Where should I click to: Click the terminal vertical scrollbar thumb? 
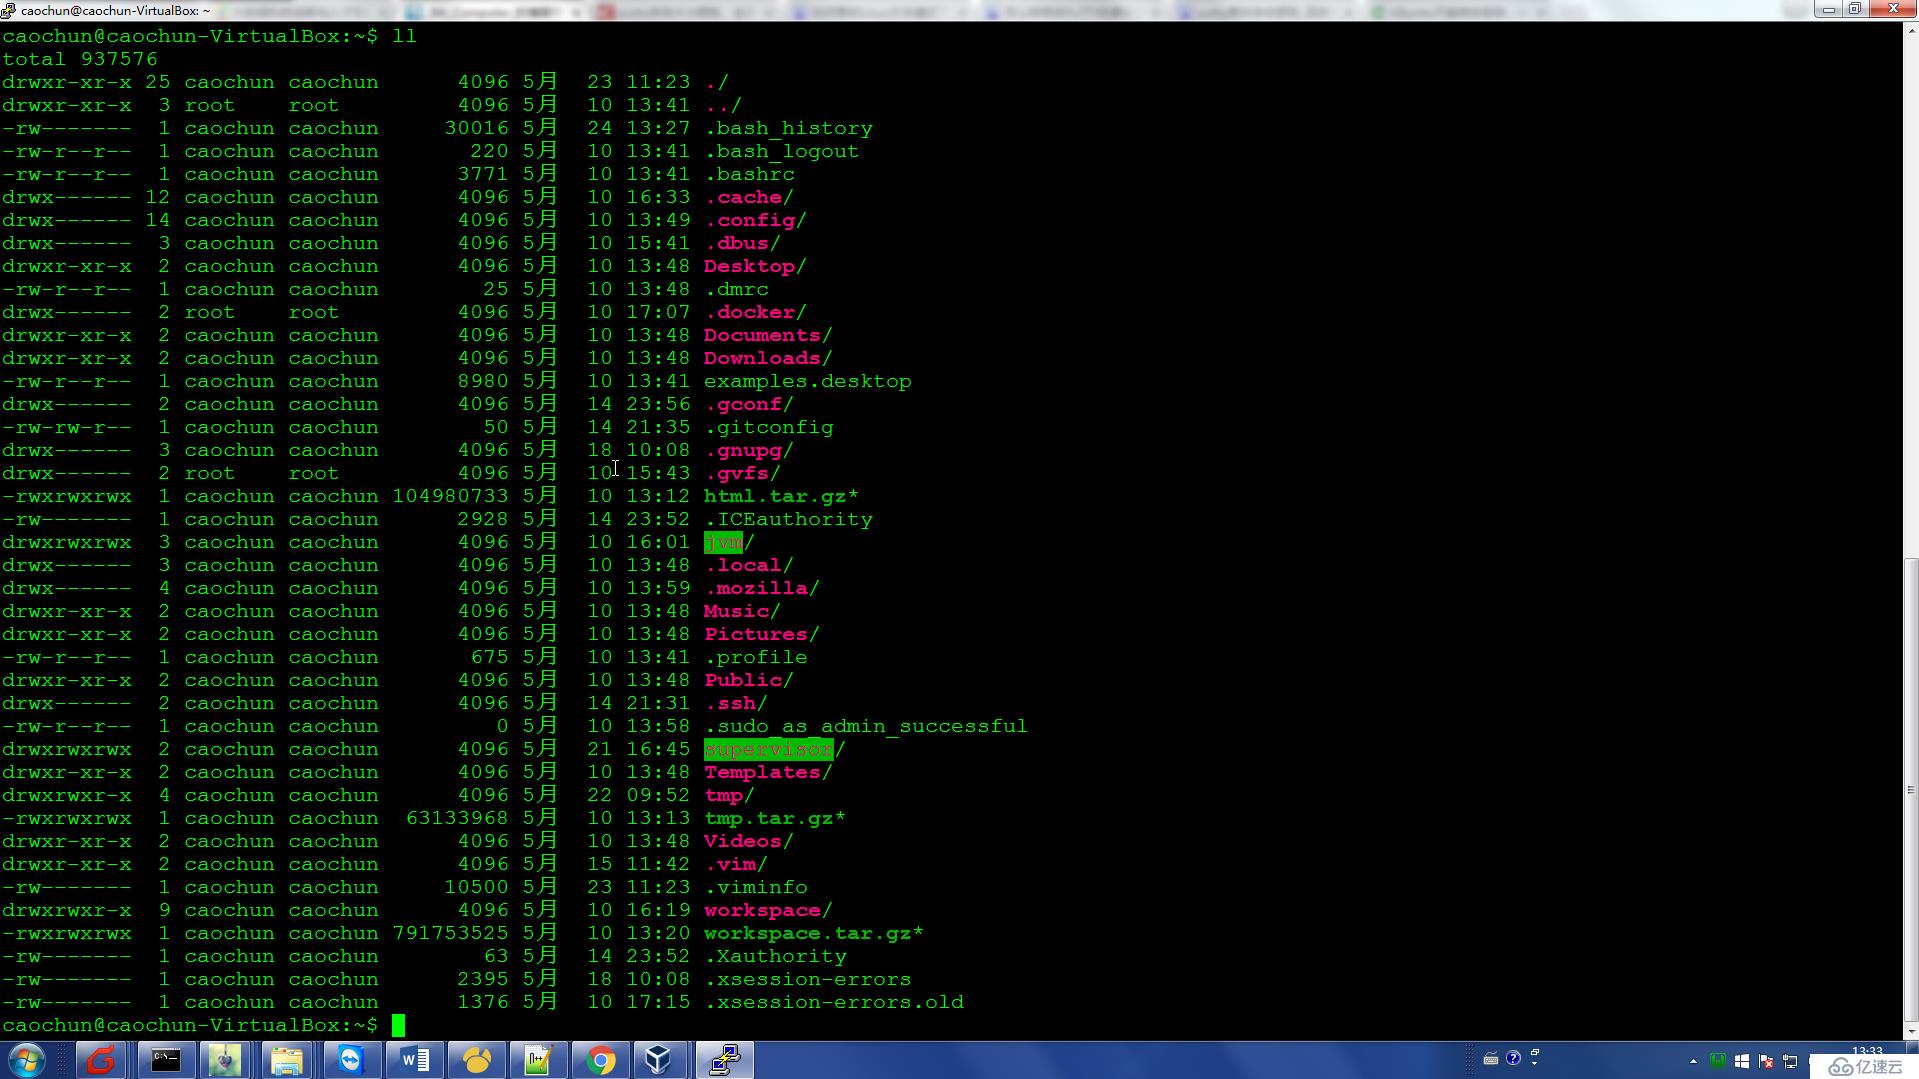point(1911,790)
